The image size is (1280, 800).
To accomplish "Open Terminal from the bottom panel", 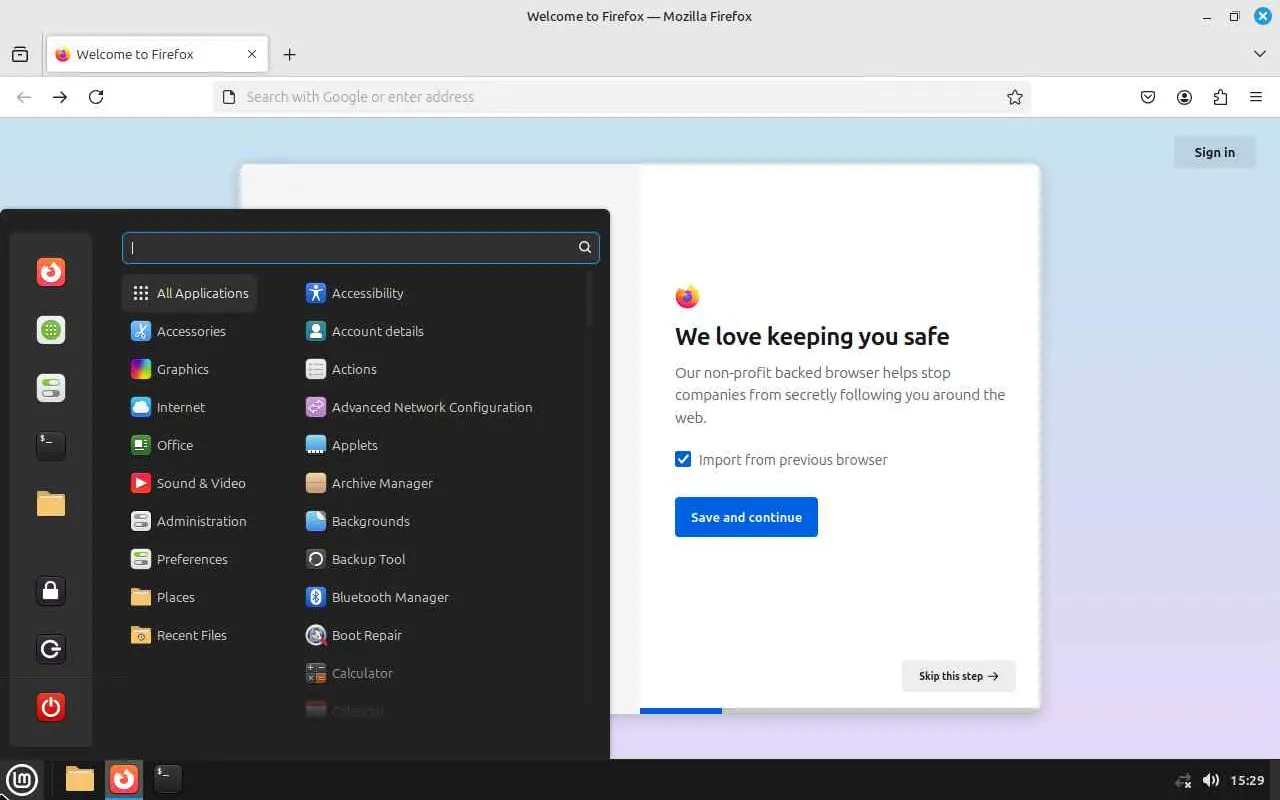I will pyautogui.click(x=168, y=777).
